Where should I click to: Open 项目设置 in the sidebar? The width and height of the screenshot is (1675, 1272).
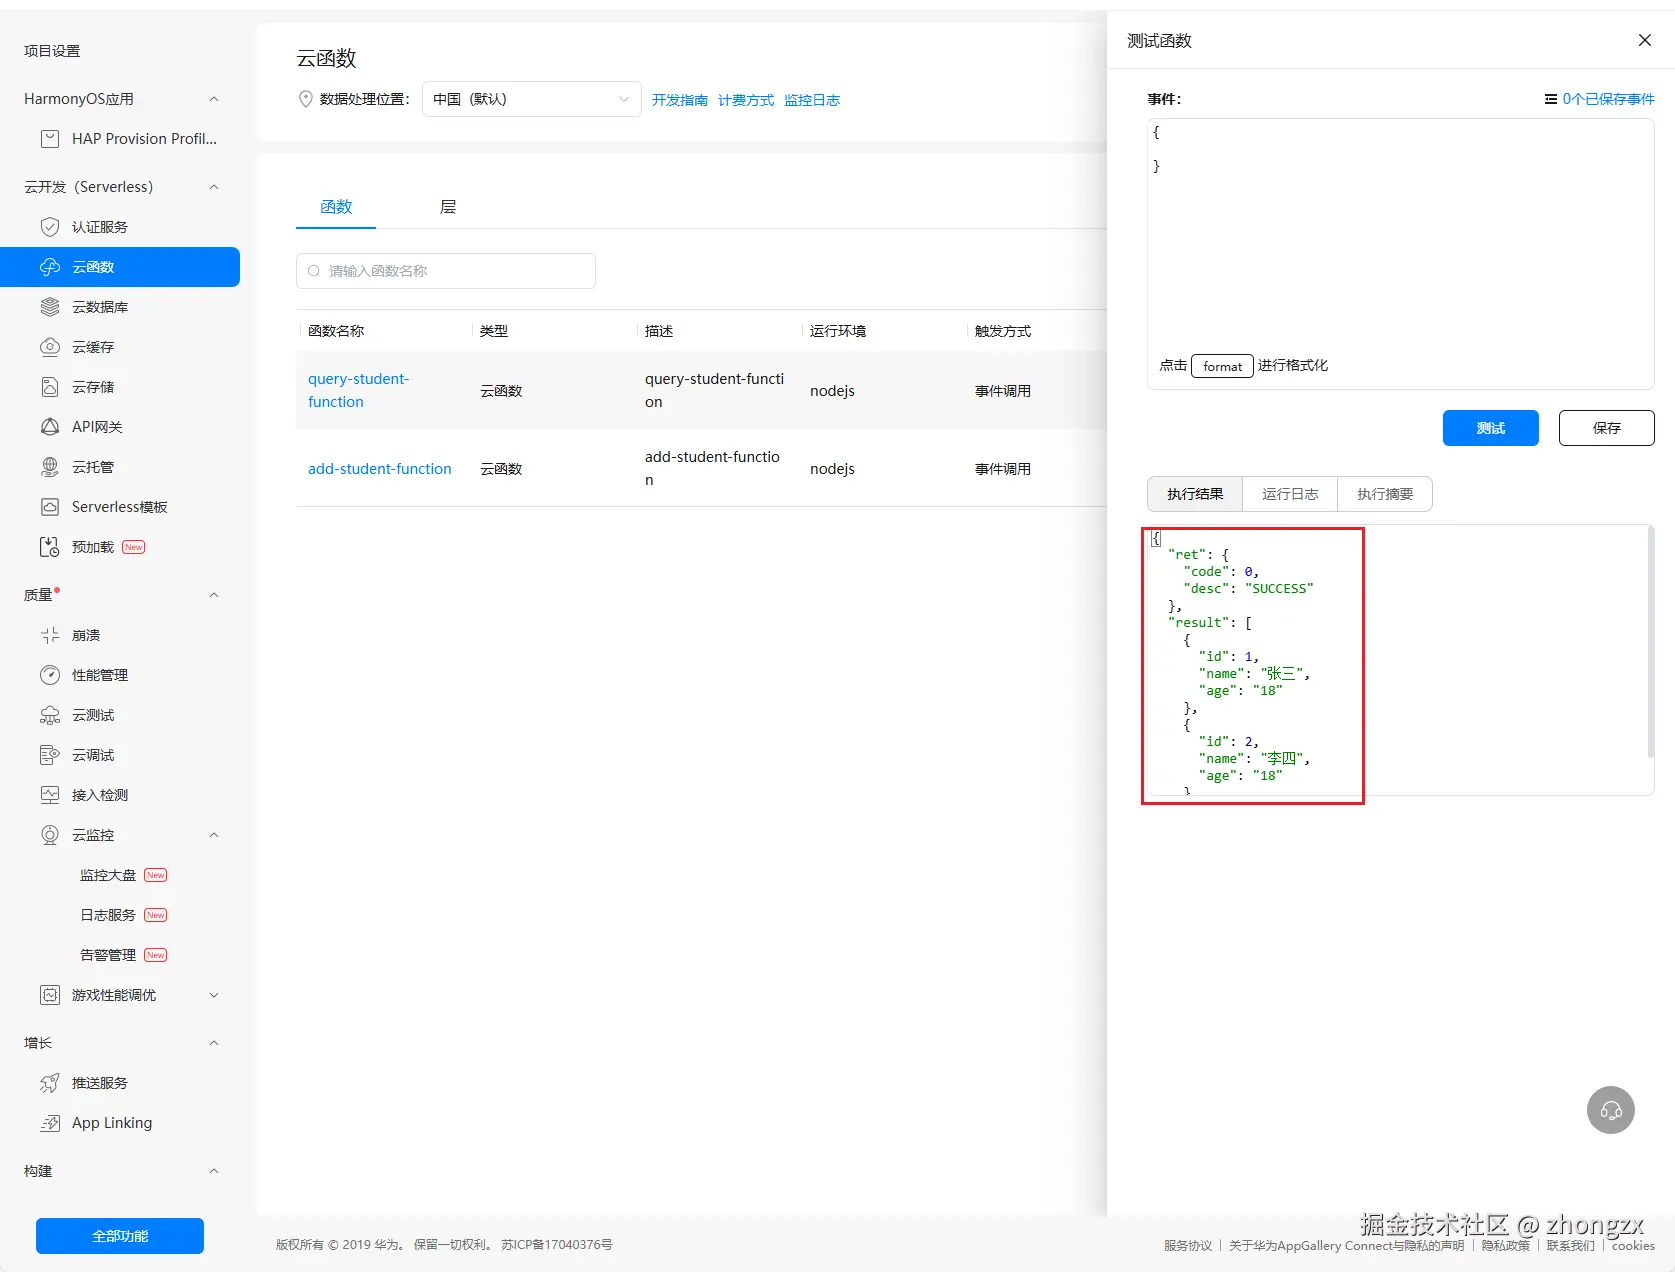(52, 51)
